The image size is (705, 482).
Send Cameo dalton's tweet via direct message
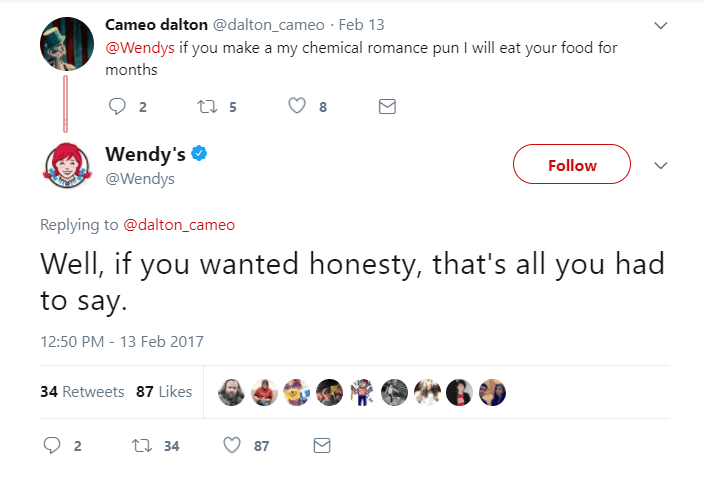click(388, 106)
